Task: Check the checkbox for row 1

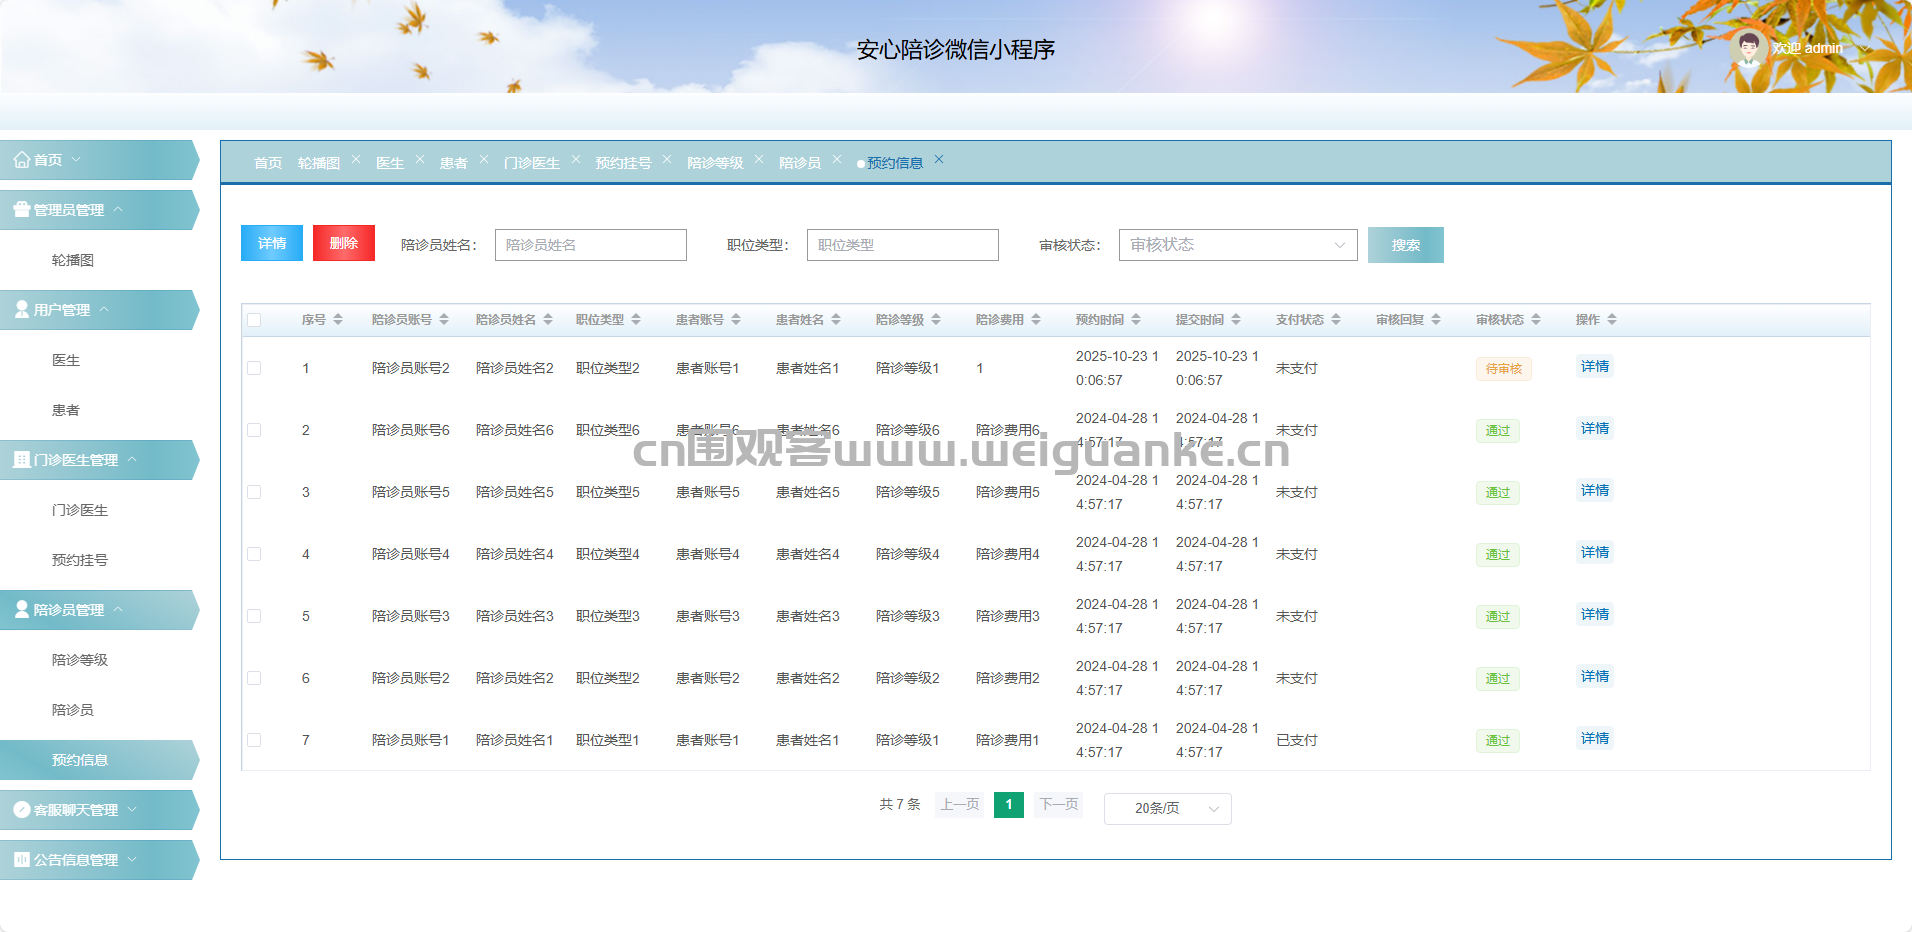Action: (254, 368)
